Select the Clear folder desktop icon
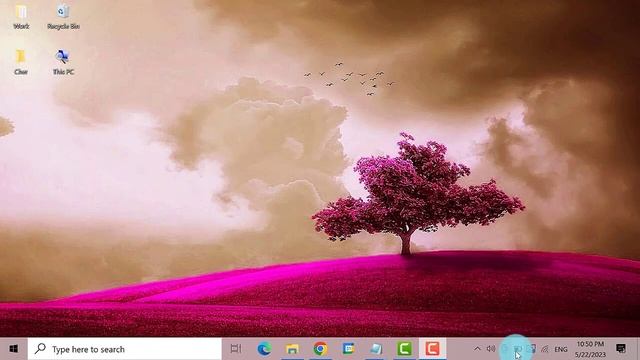 [x=21, y=62]
